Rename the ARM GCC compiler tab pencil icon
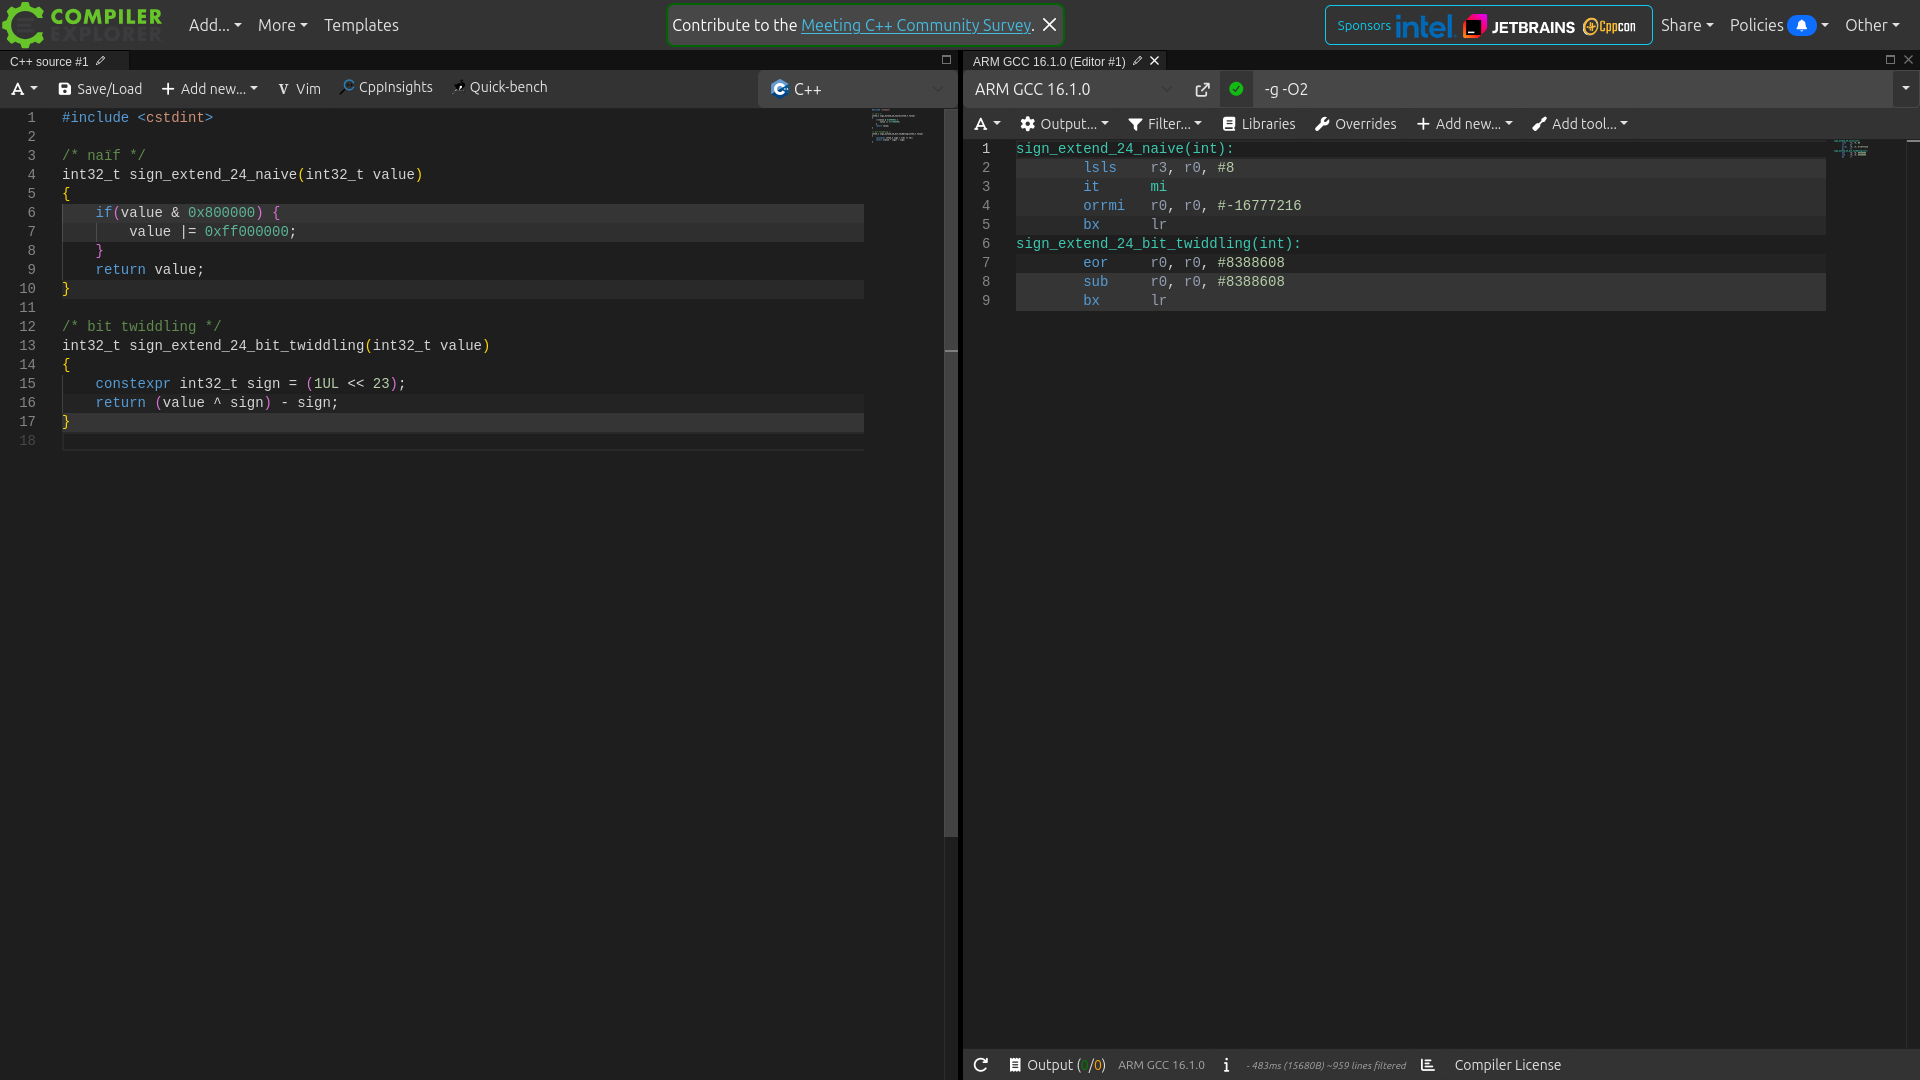Image resolution: width=1920 pixels, height=1080 pixels. (1137, 61)
